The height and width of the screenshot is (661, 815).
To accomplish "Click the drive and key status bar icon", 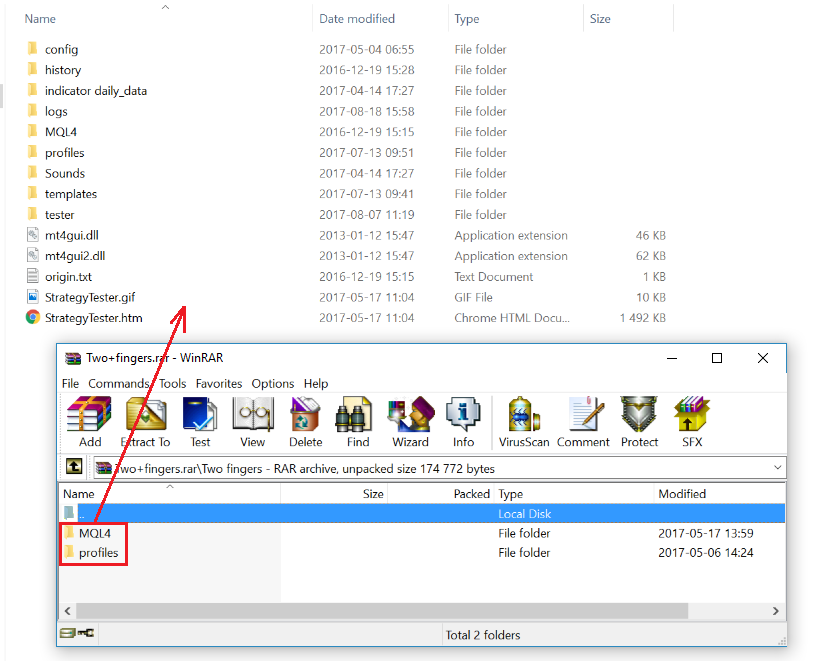I will [x=77, y=633].
